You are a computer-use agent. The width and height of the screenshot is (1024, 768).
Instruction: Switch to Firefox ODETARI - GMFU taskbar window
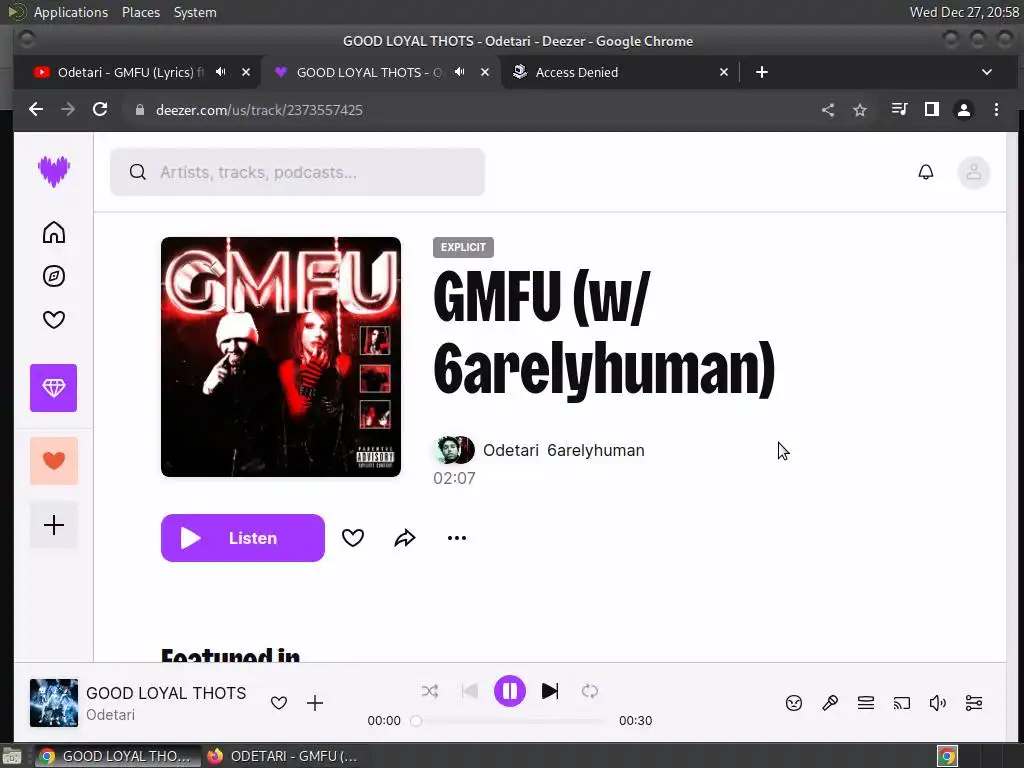[282, 756]
